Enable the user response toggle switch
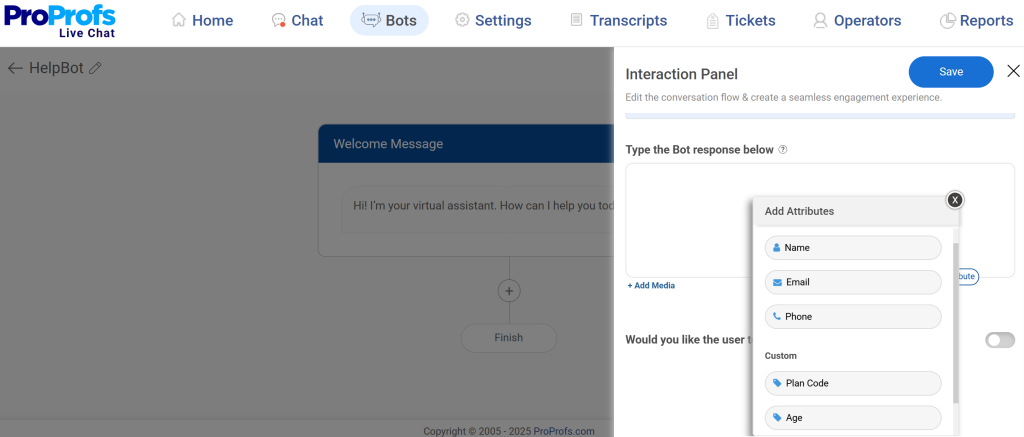The image size is (1024, 437). [999, 340]
